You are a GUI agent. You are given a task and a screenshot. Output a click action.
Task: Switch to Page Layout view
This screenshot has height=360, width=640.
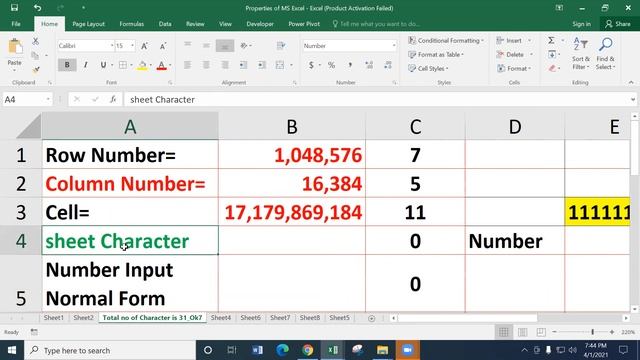tap(522, 332)
